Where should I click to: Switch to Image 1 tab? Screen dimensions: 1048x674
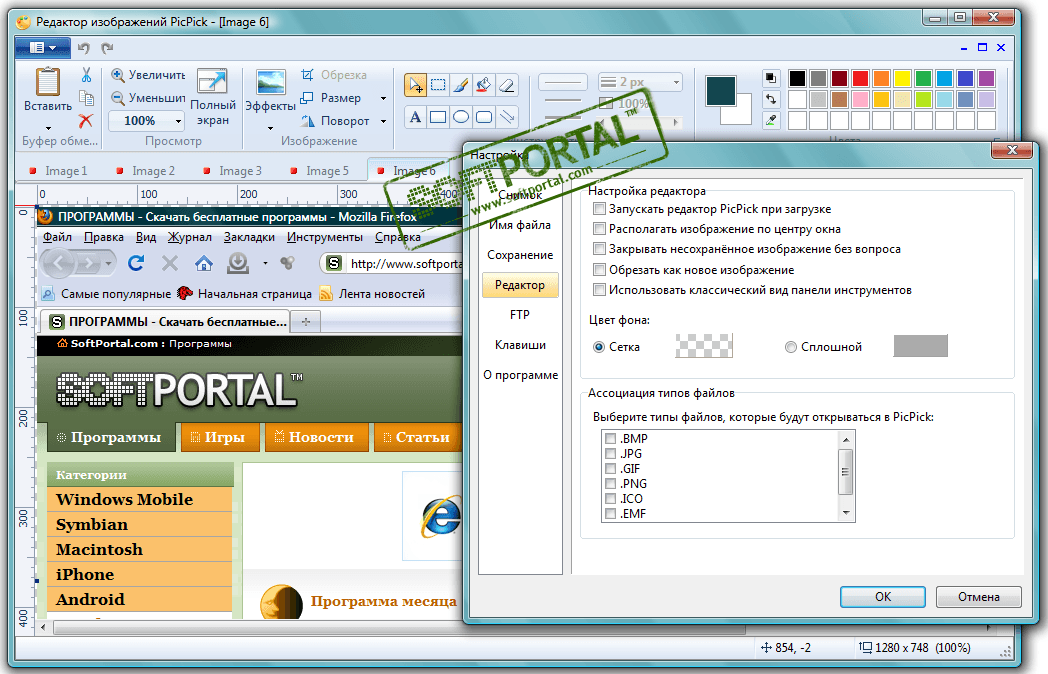coord(58,171)
